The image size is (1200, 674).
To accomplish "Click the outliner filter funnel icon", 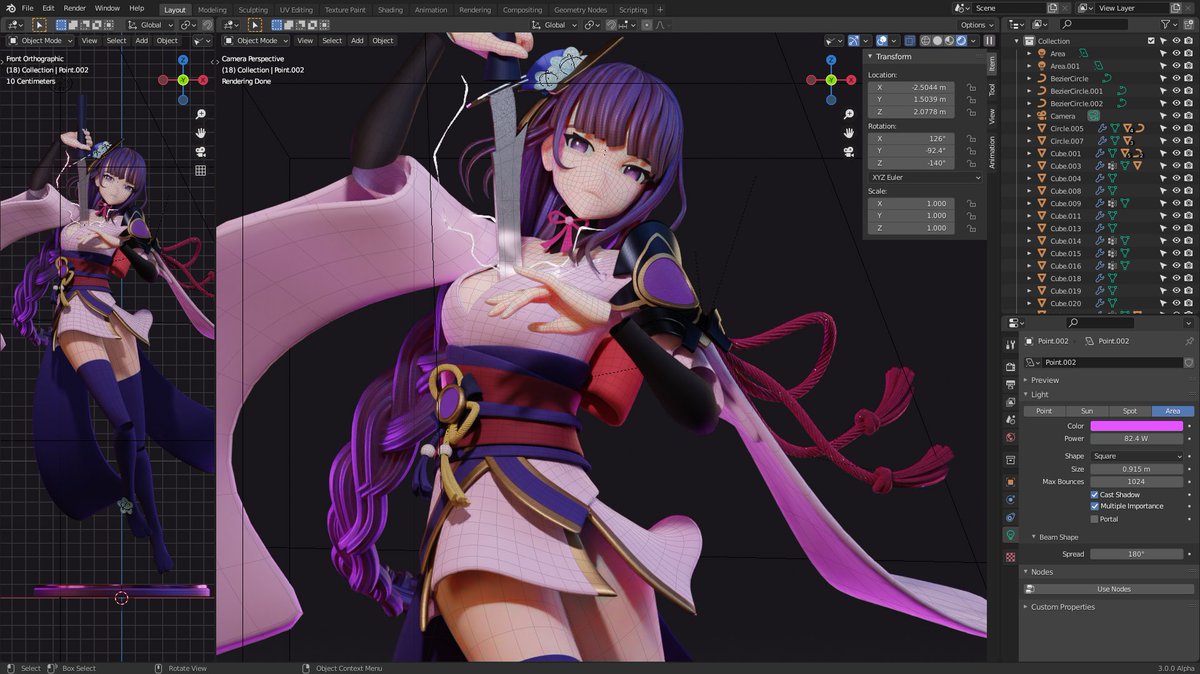I will tap(1163, 24).
